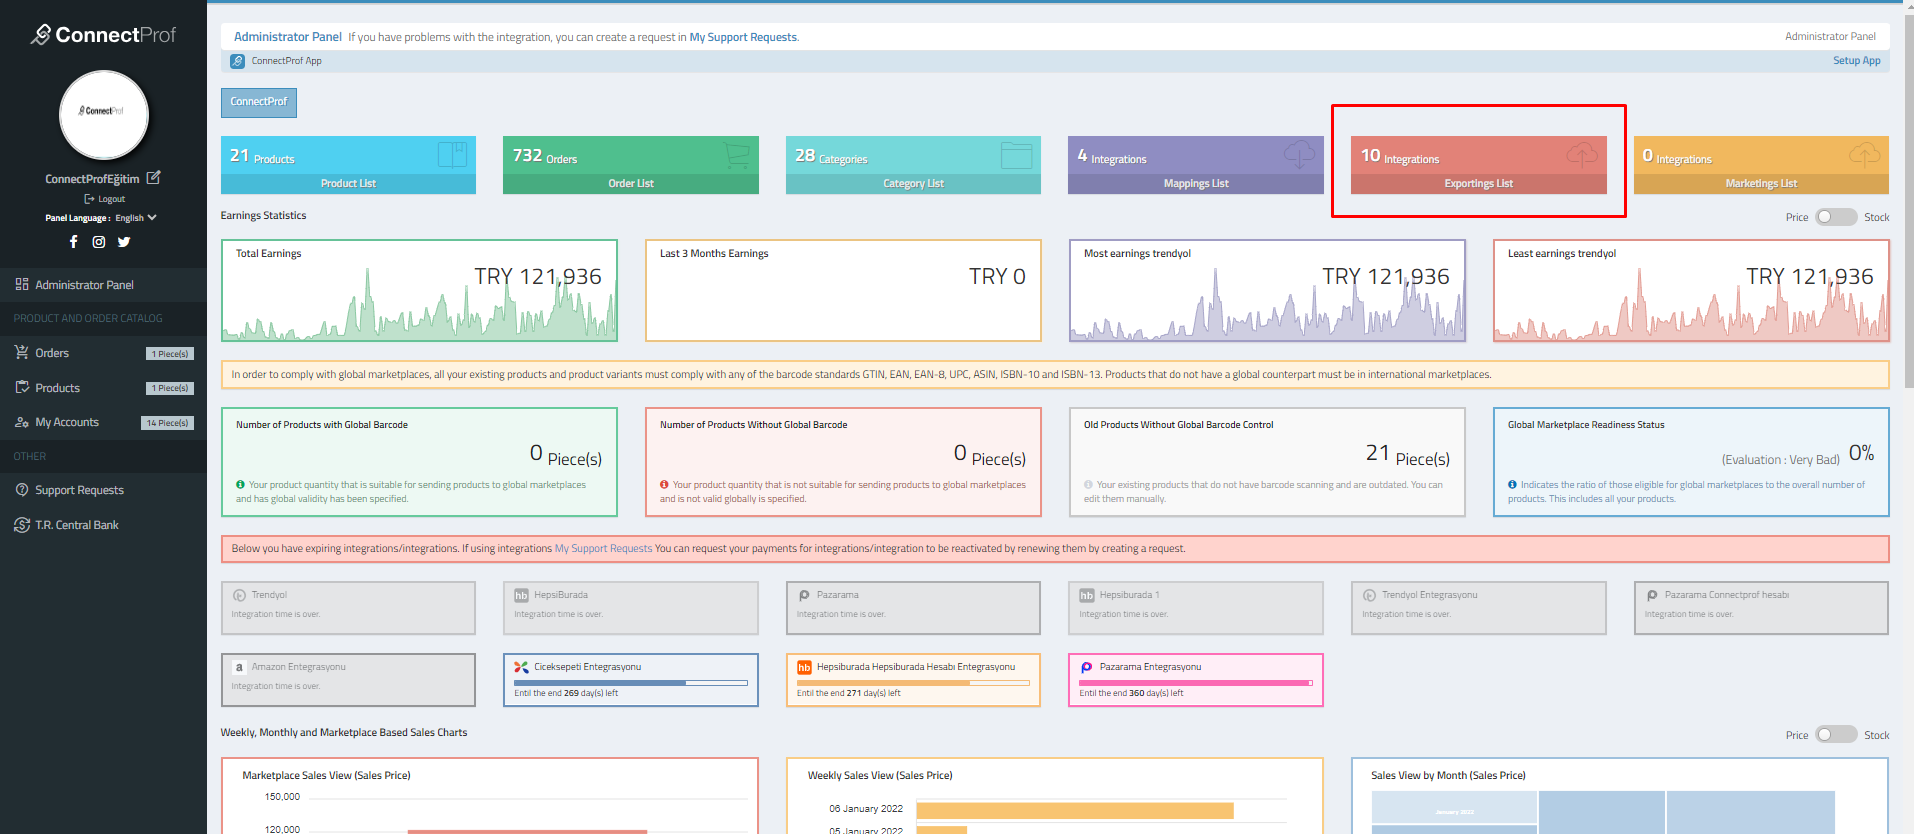Click the Facebook icon in sidebar
This screenshot has height=834, width=1914.
[73, 242]
